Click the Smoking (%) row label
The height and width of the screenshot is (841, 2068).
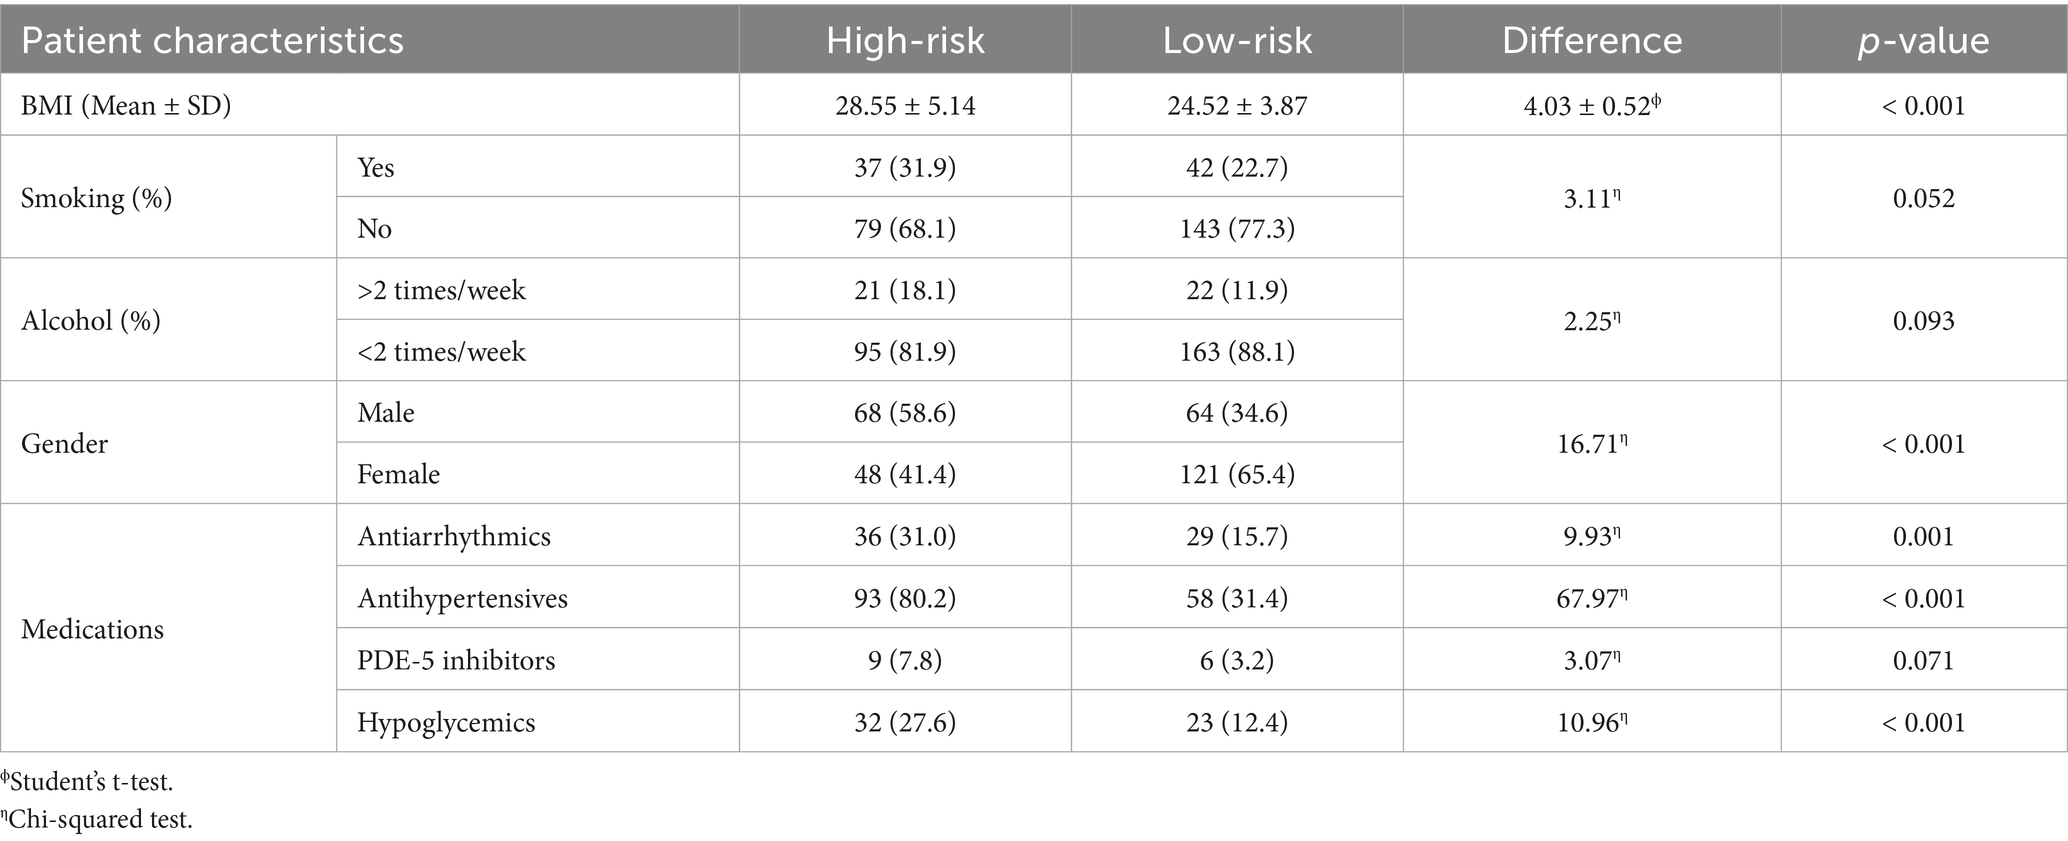tap(96, 198)
